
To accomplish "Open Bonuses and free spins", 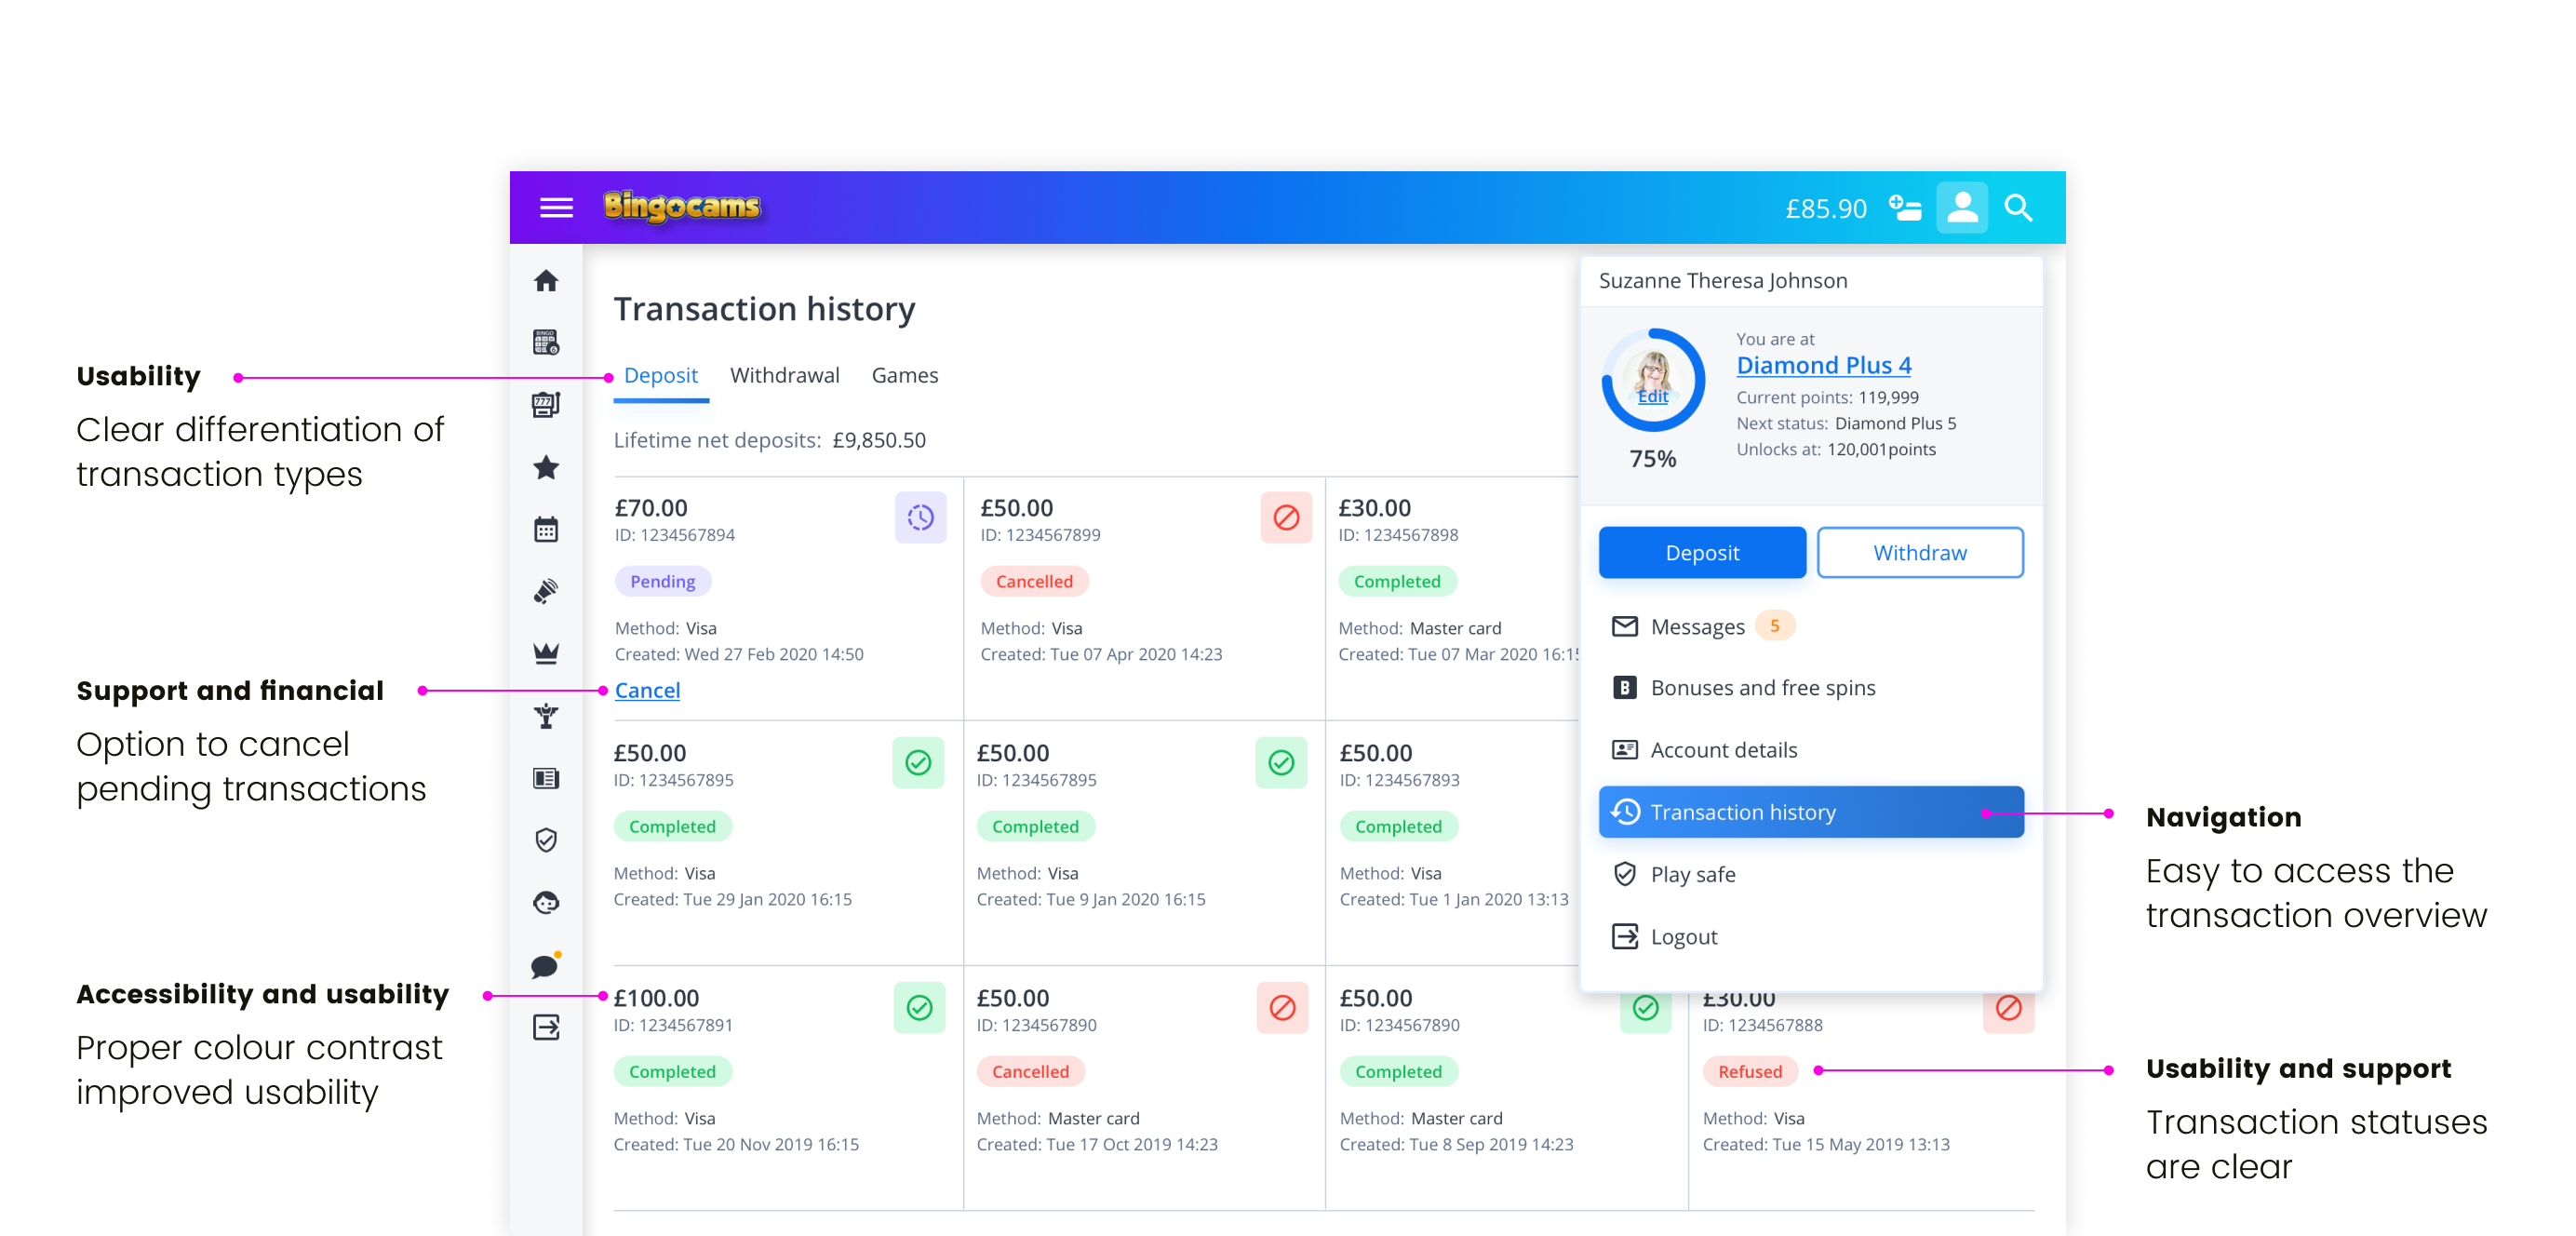I will pos(1763,687).
